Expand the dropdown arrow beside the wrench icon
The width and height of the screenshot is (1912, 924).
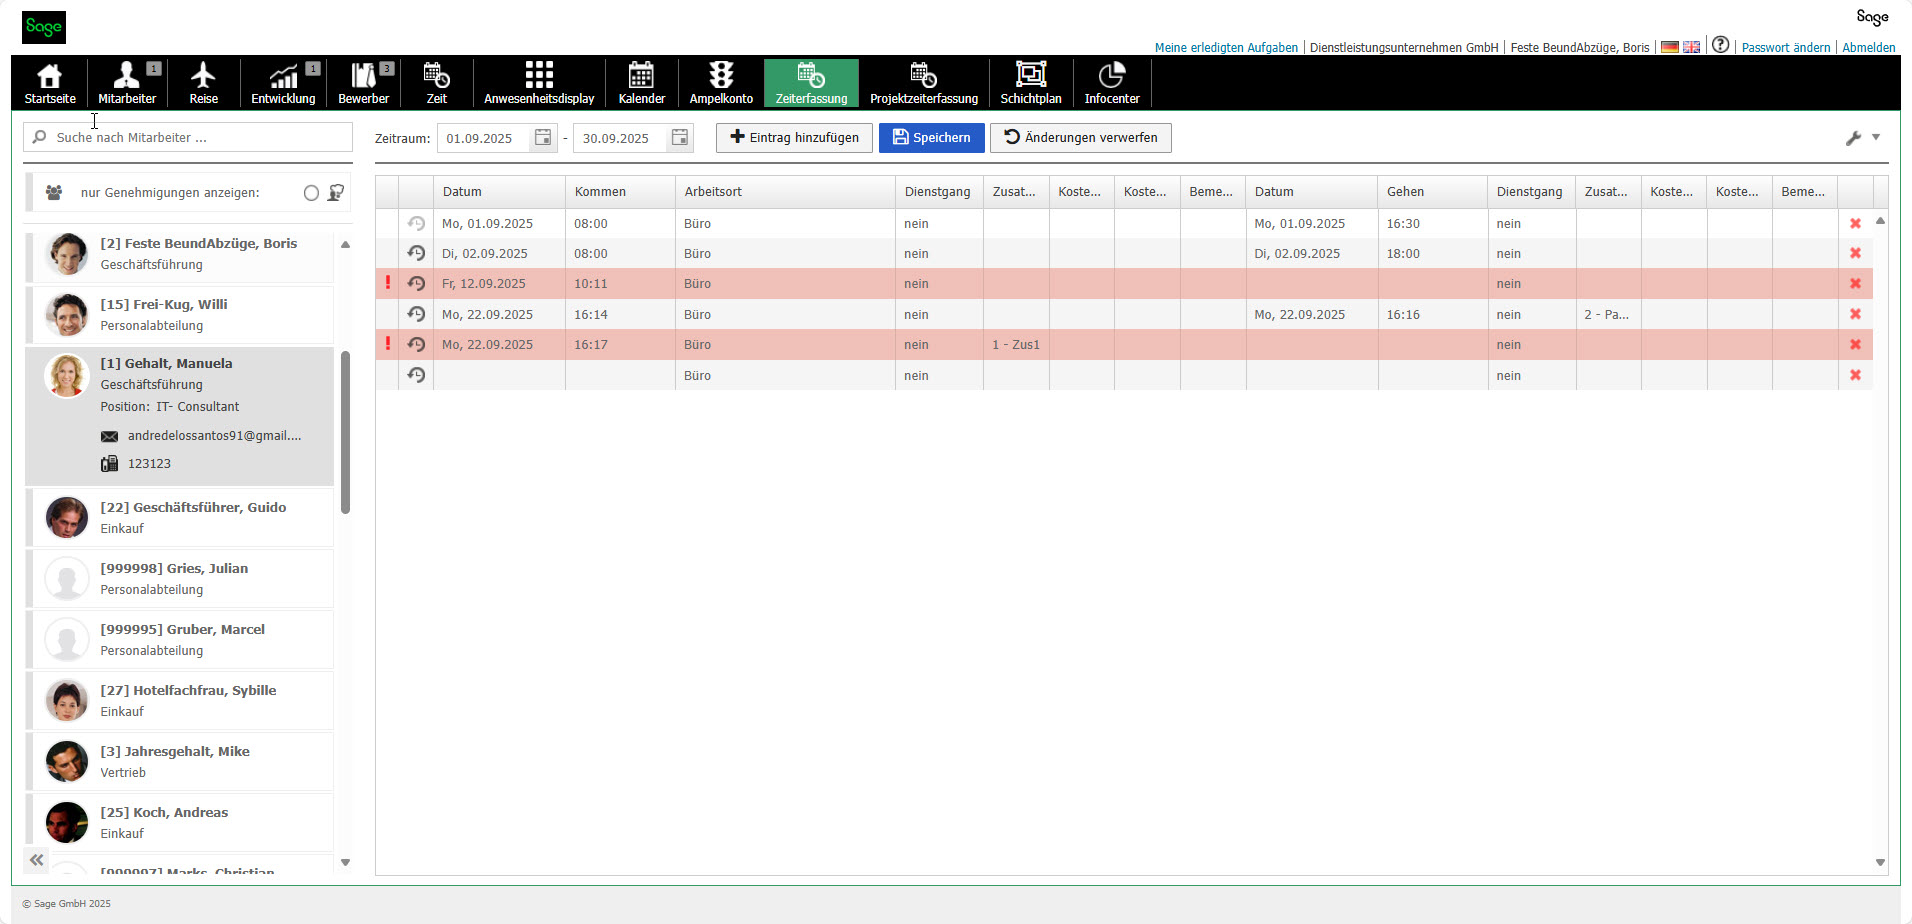[x=1877, y=137]
